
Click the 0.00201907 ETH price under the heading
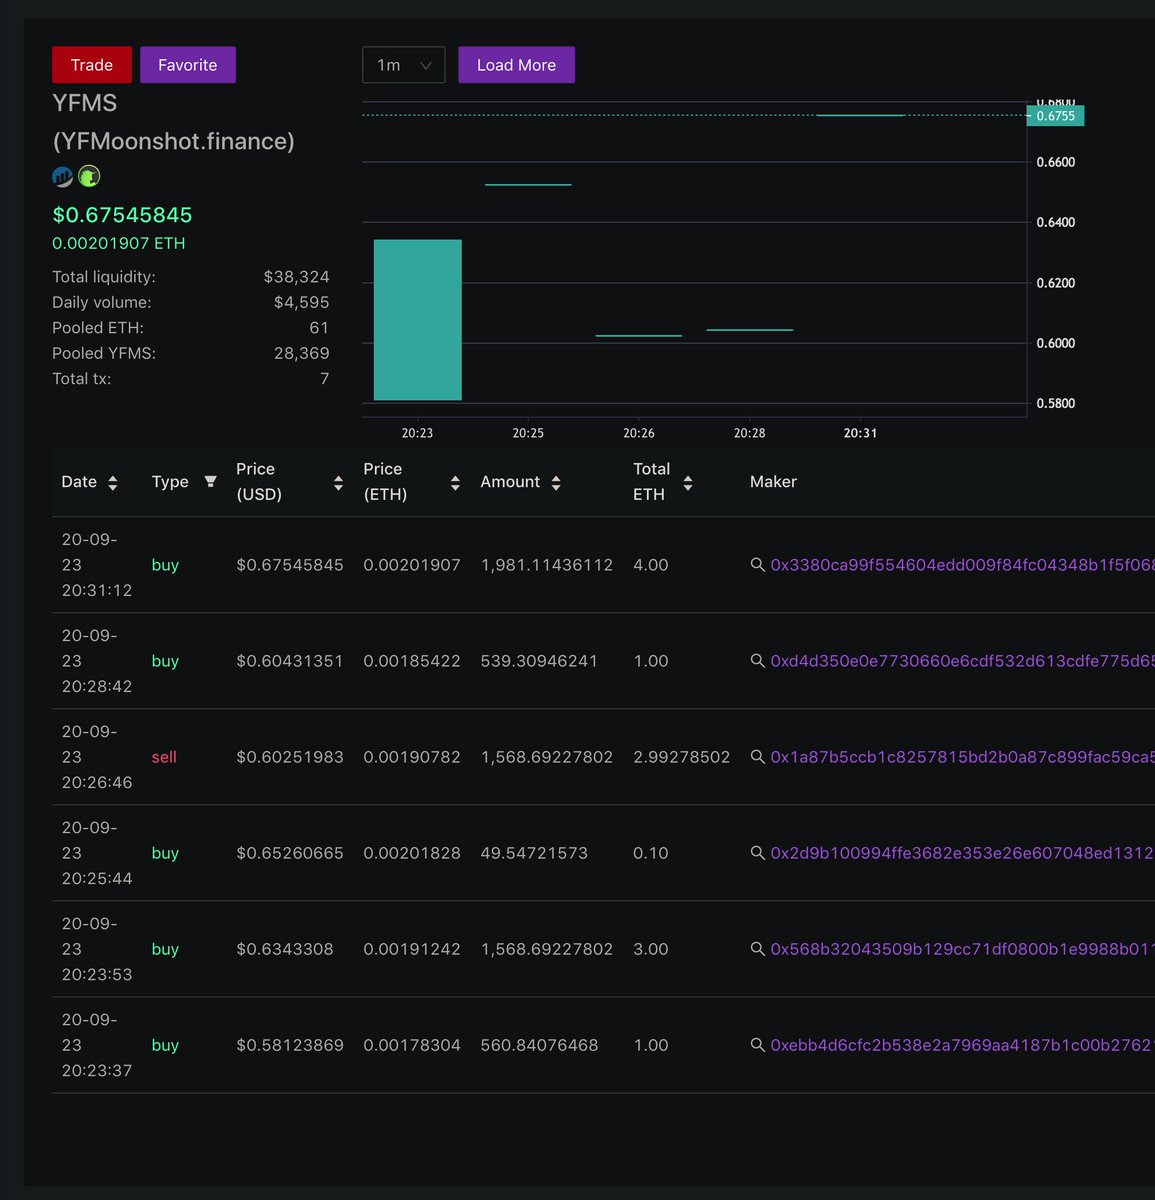coord(119,243)
